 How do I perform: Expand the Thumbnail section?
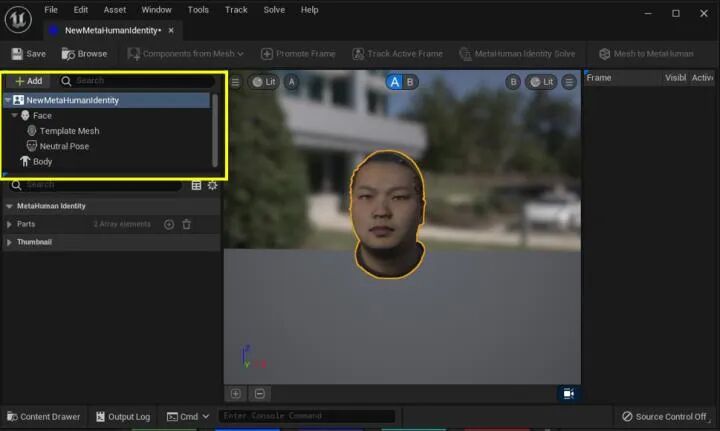(x=9, y=242)
